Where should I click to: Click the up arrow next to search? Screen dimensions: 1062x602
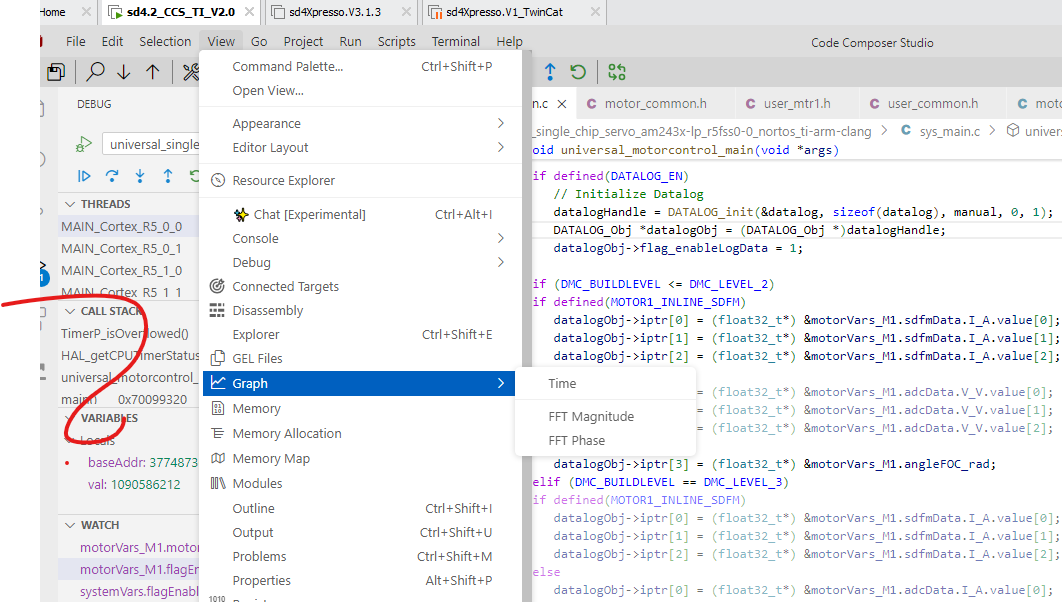coord(153,72)
